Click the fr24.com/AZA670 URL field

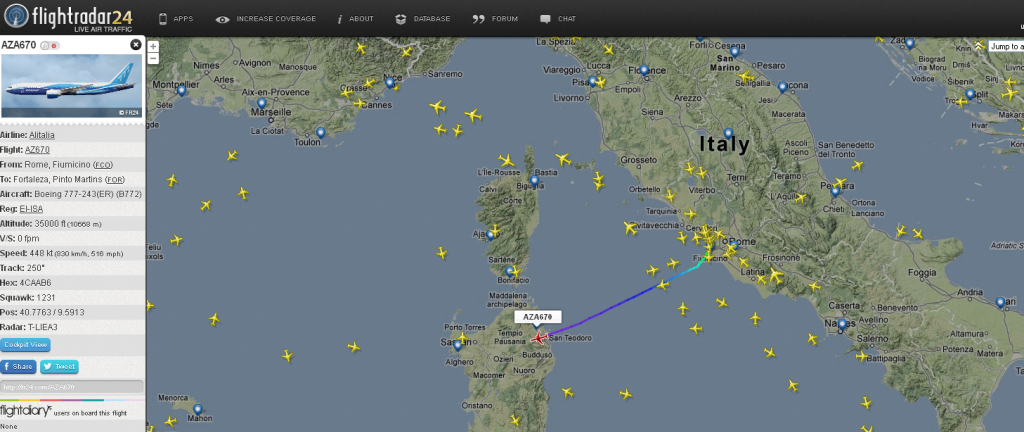(x=72, y=387)
